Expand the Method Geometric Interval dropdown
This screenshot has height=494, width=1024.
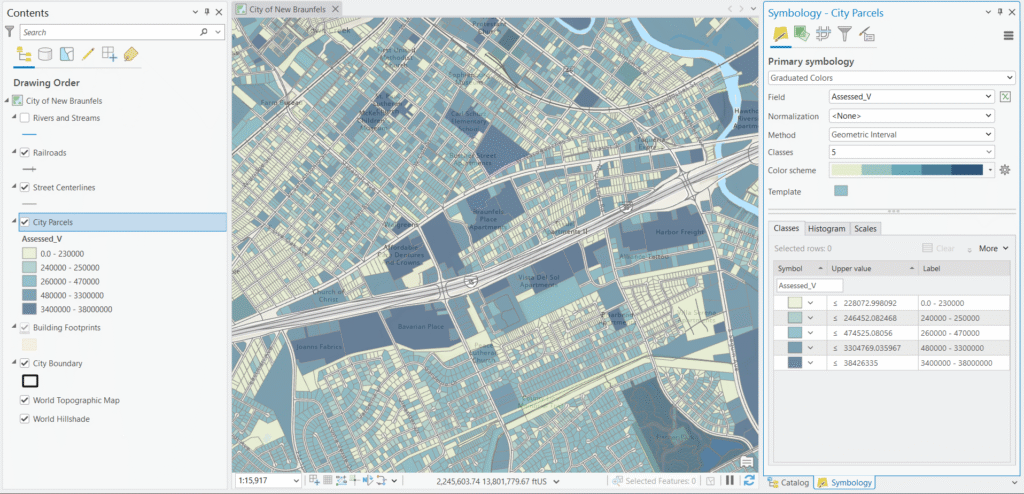tap(912, 134)
